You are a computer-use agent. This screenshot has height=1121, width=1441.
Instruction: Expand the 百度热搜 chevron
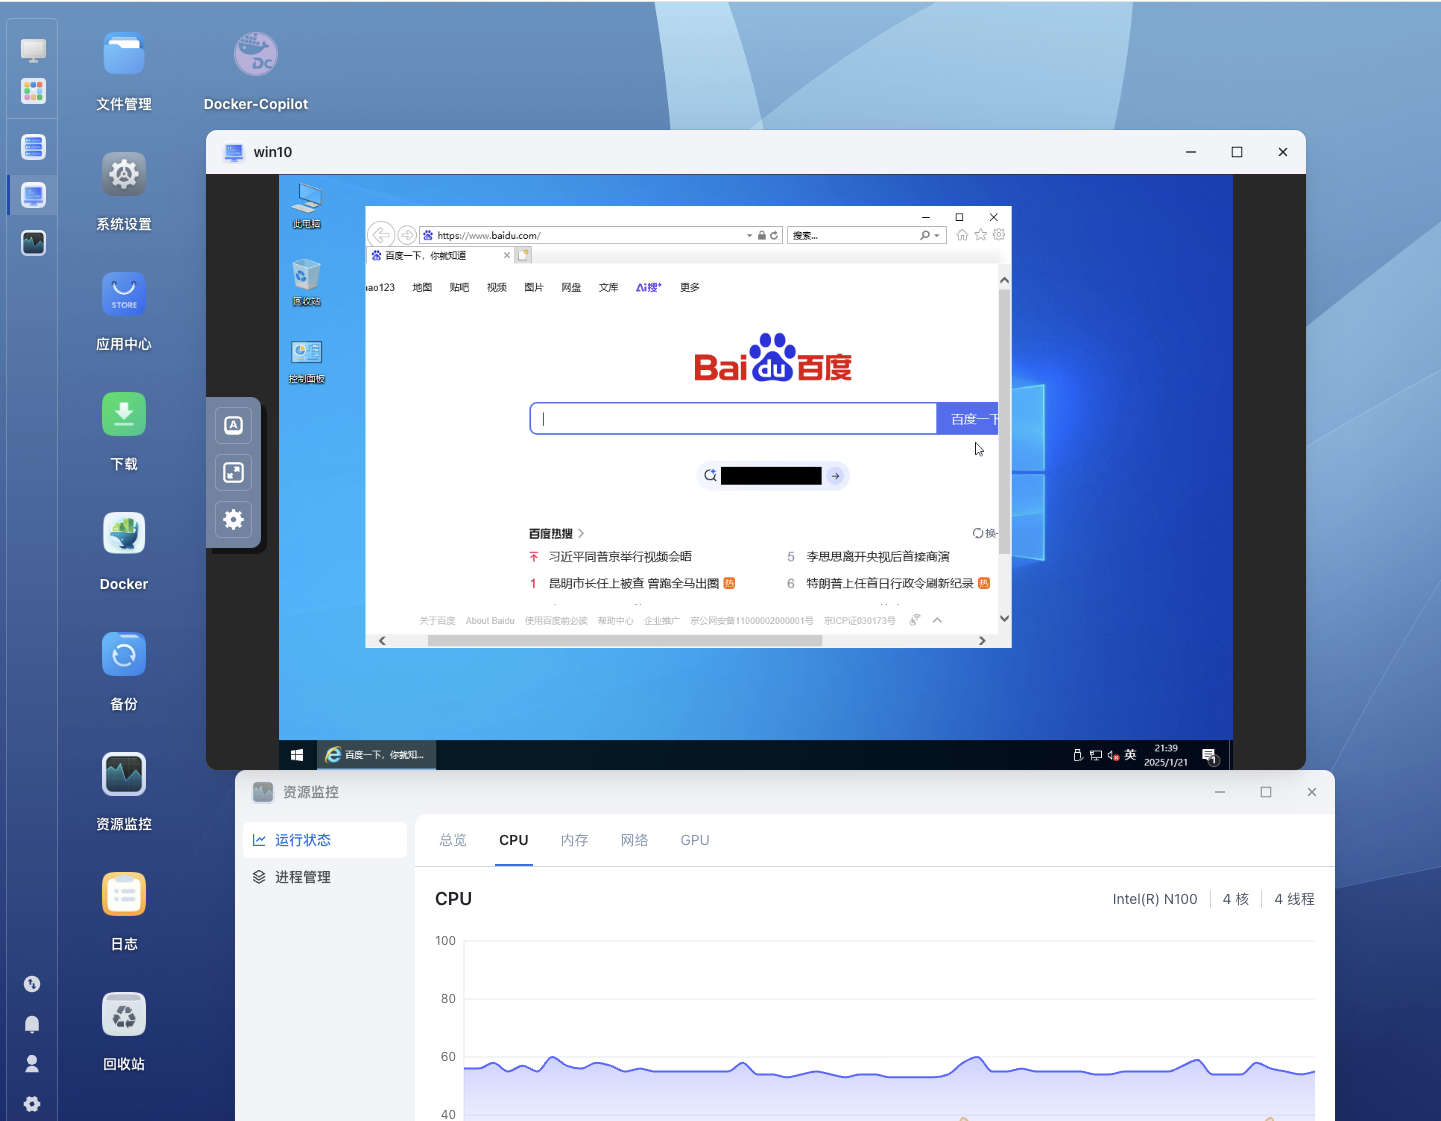[581, 534]
